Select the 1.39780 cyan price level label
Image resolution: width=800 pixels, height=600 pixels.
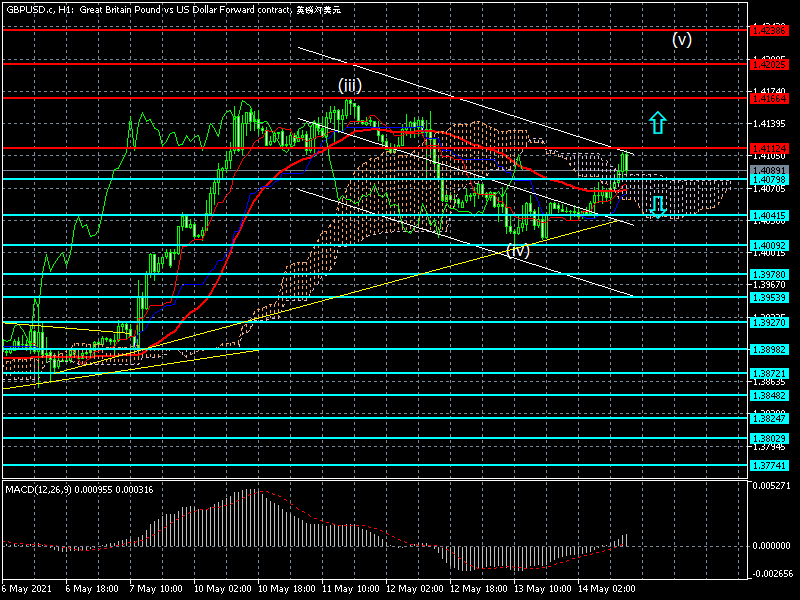click(769, 274)
